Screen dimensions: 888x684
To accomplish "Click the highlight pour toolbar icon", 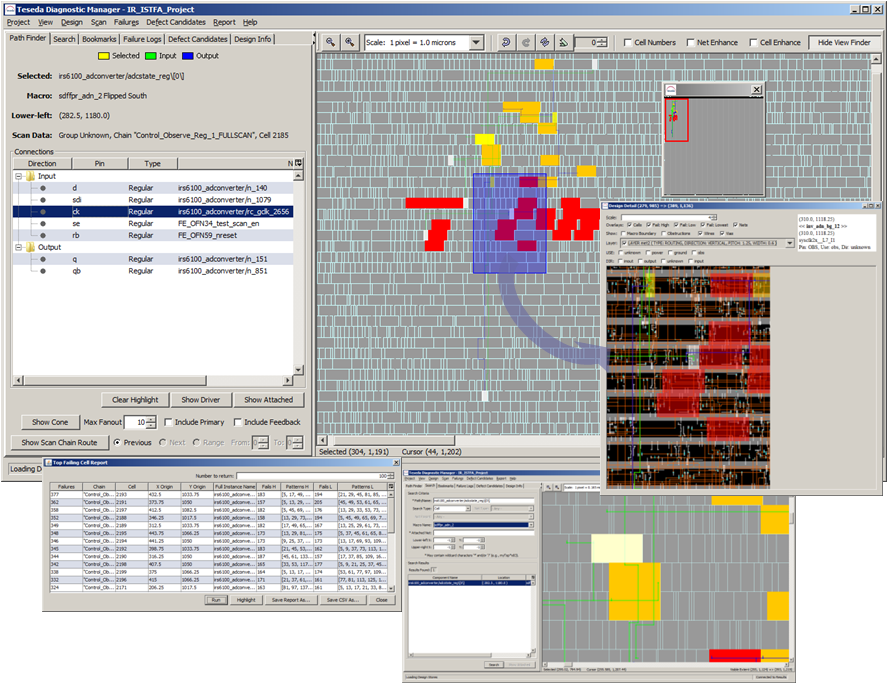I will pos(565,42).
